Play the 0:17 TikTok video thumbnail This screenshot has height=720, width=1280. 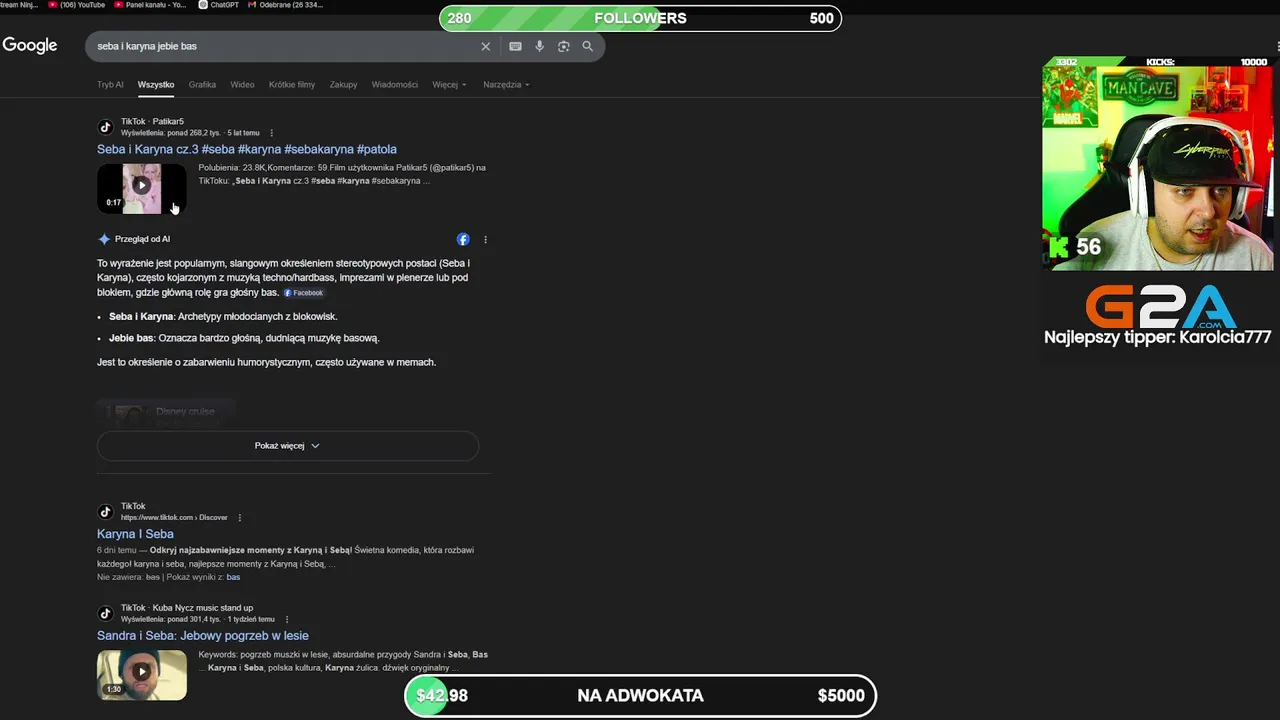(x=141, y=188)
